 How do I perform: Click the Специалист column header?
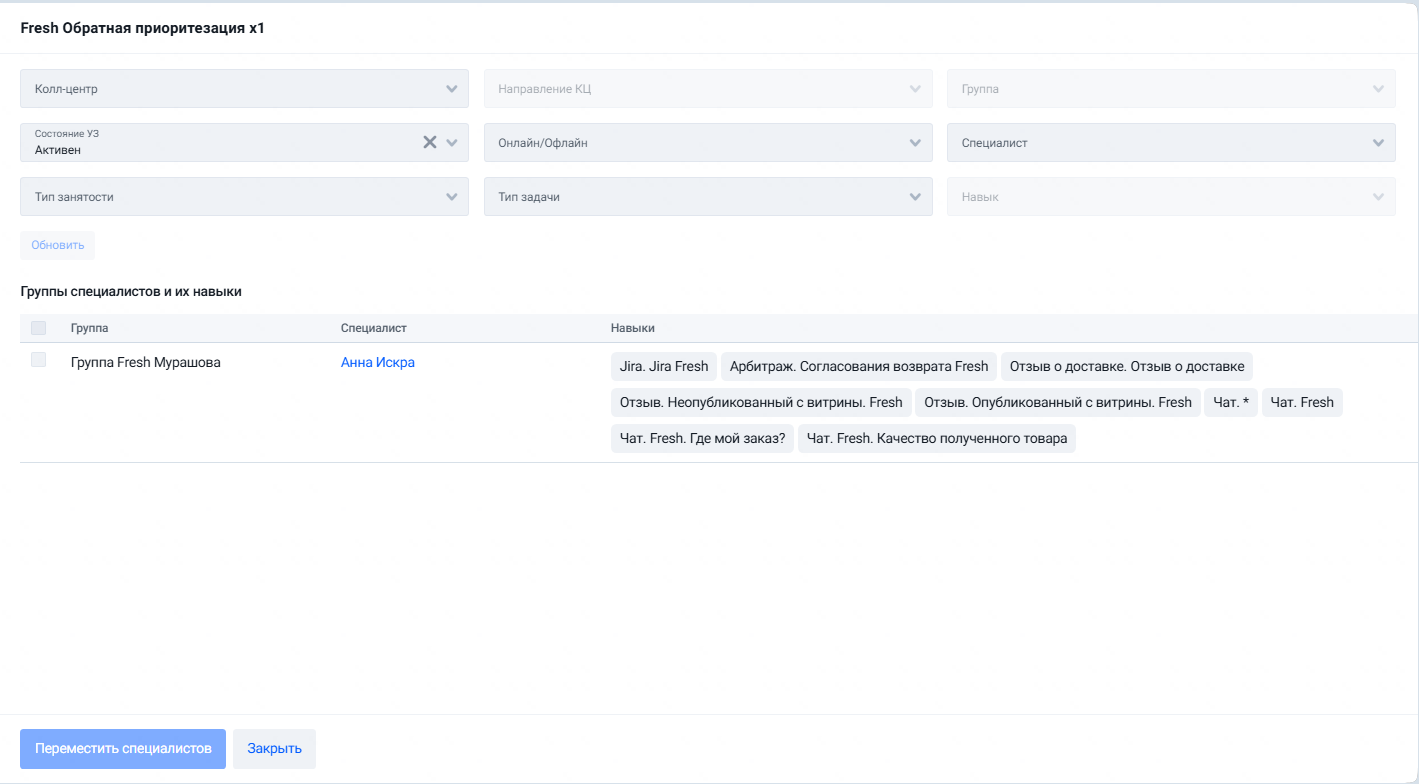pos(373,328)
